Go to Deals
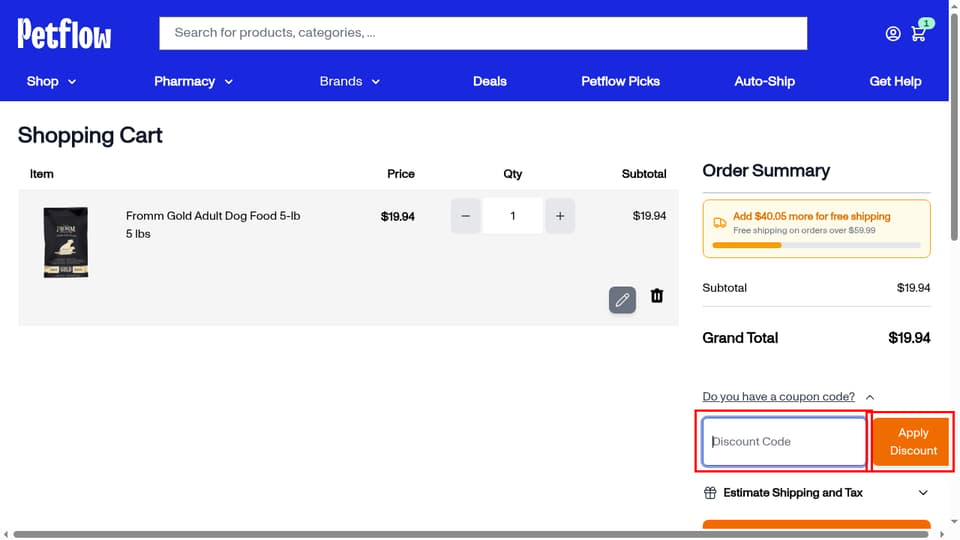 tap(490, 81)
